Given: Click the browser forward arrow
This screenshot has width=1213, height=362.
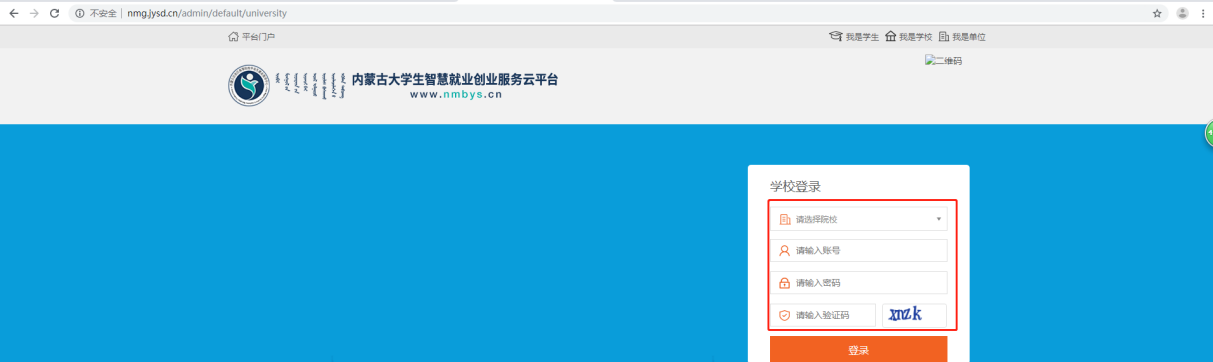Looking at the screenshot, I should pos(34,13).
